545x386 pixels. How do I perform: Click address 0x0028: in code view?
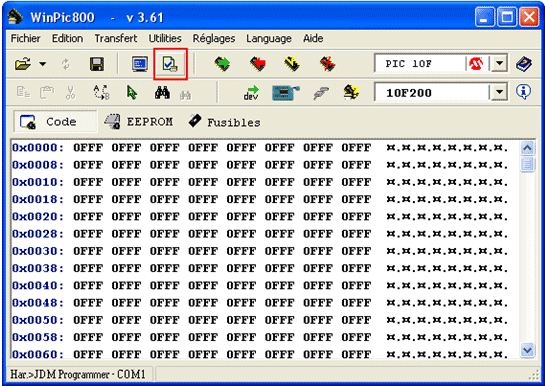(38, 234)
